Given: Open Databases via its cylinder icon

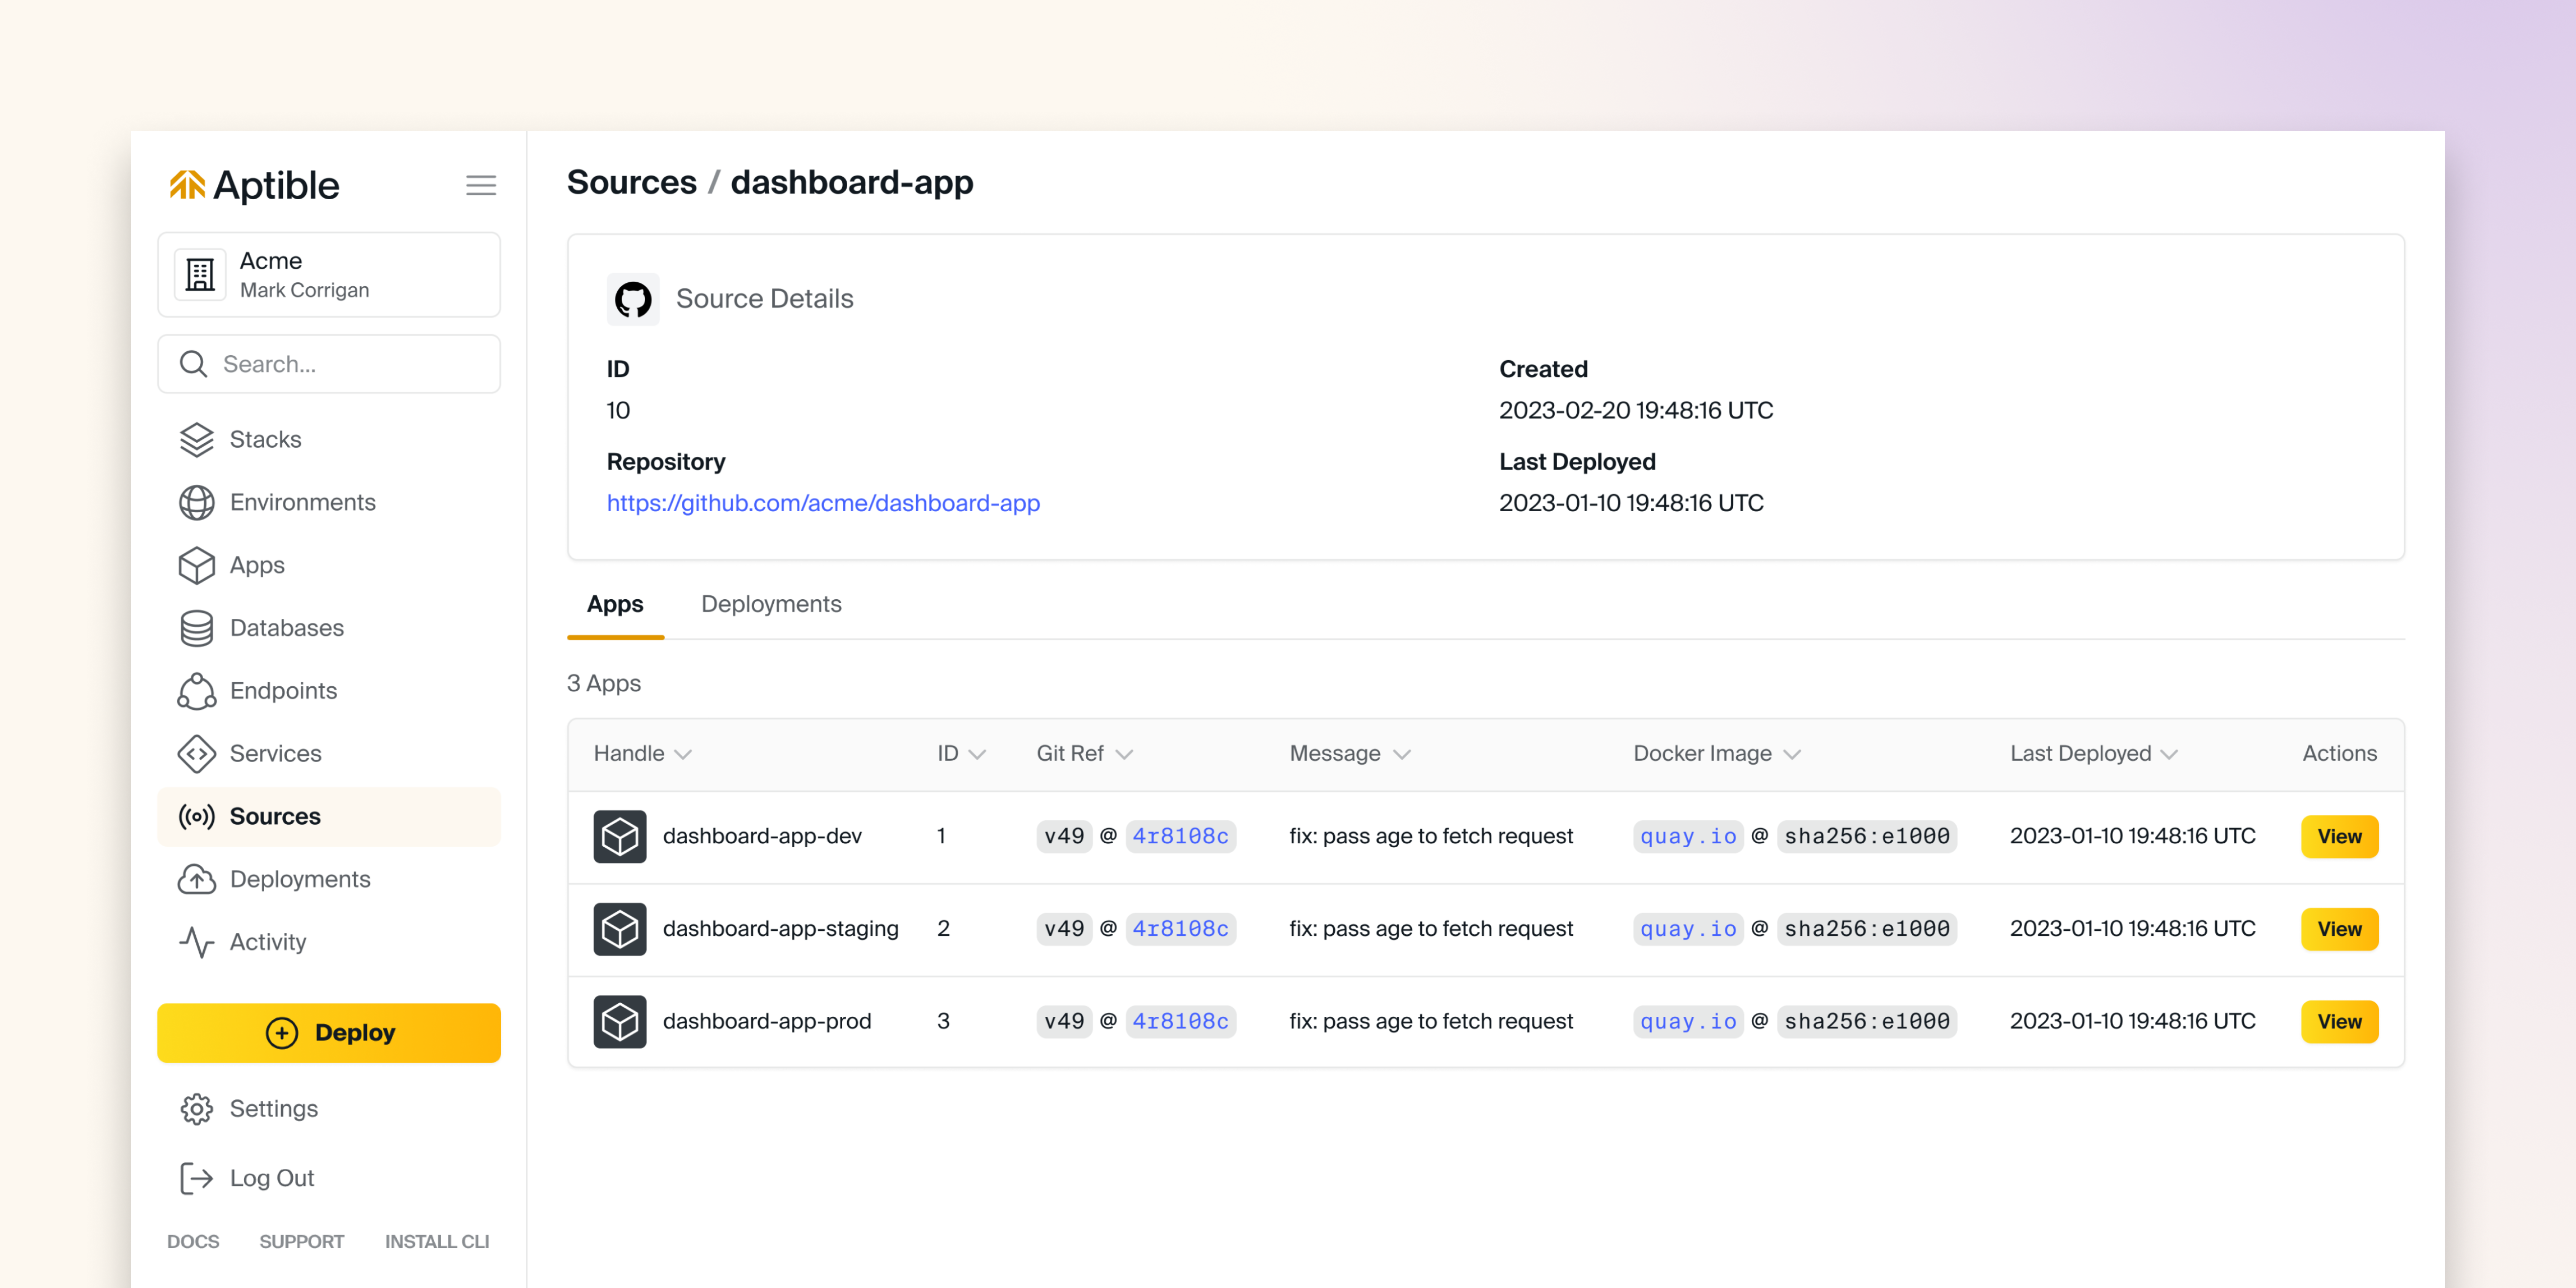Looking at the screenshot, I should pyautogui.click(x=196, y=628).
